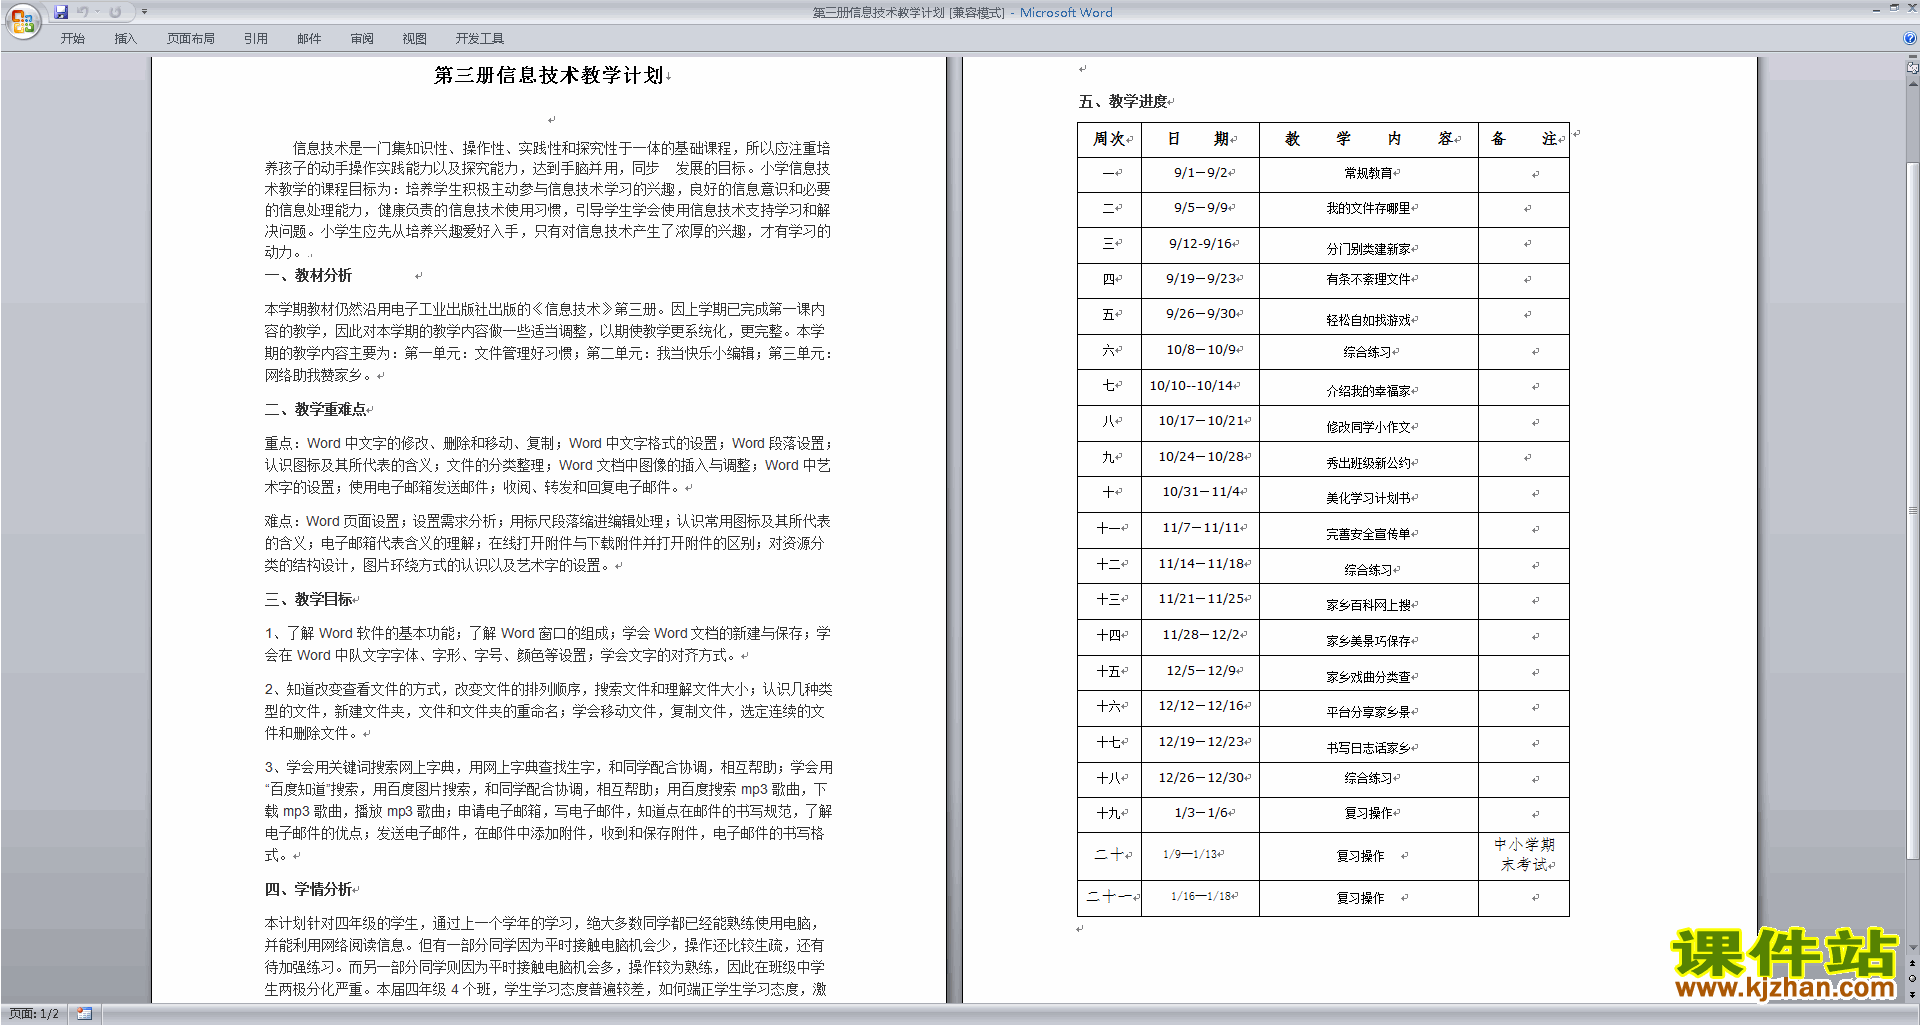Click the table header 教学内容

pyautogui.click(x=1368, y=139)
